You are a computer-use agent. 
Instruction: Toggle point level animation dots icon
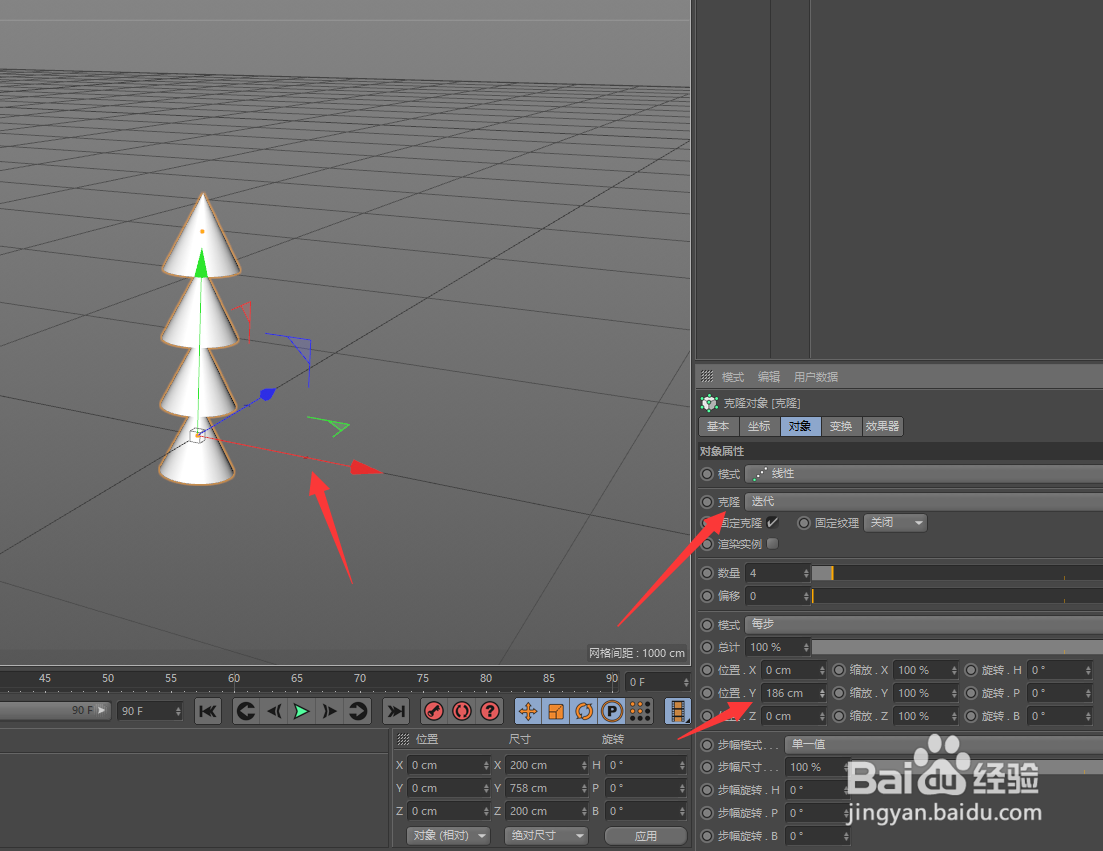click(x=639, y=711)
